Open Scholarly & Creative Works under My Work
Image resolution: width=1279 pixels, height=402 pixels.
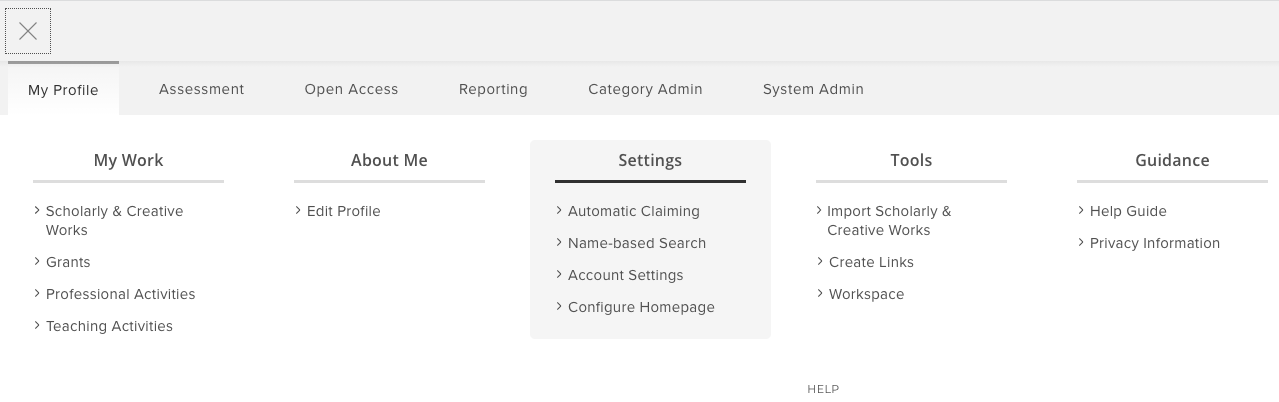click(x=114, y=220)
